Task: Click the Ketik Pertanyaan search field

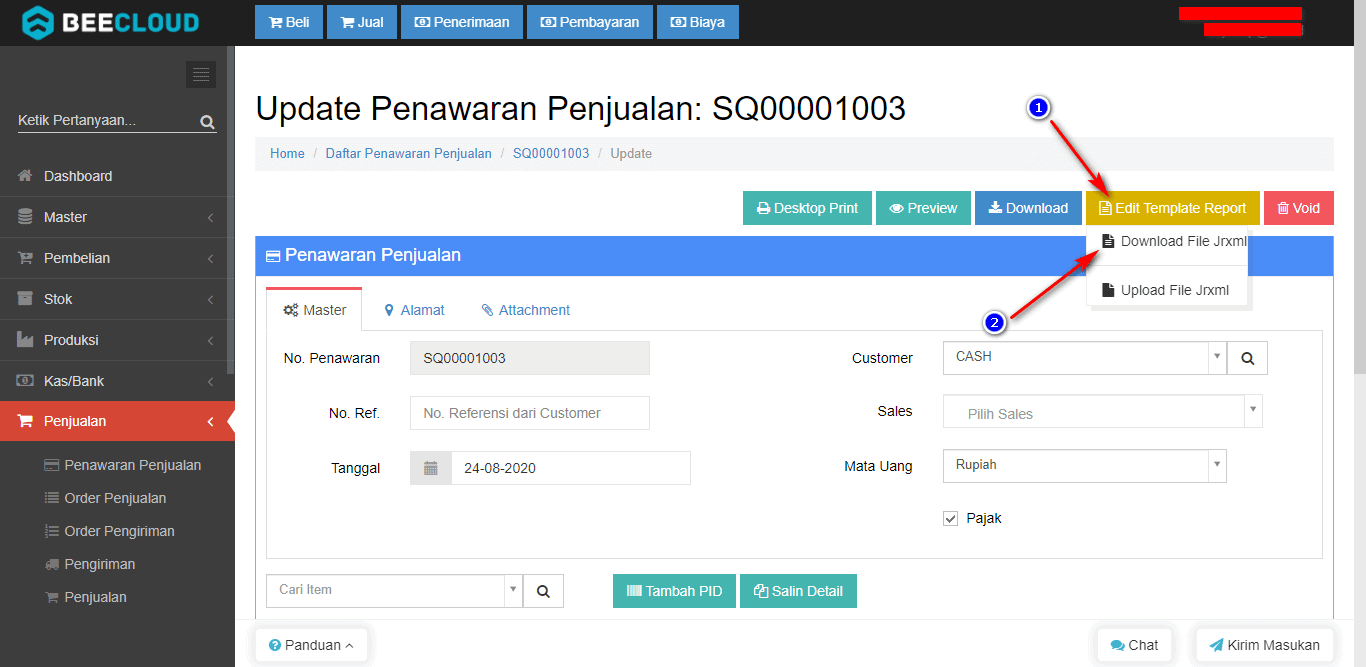Action: (x=107, y=121)
